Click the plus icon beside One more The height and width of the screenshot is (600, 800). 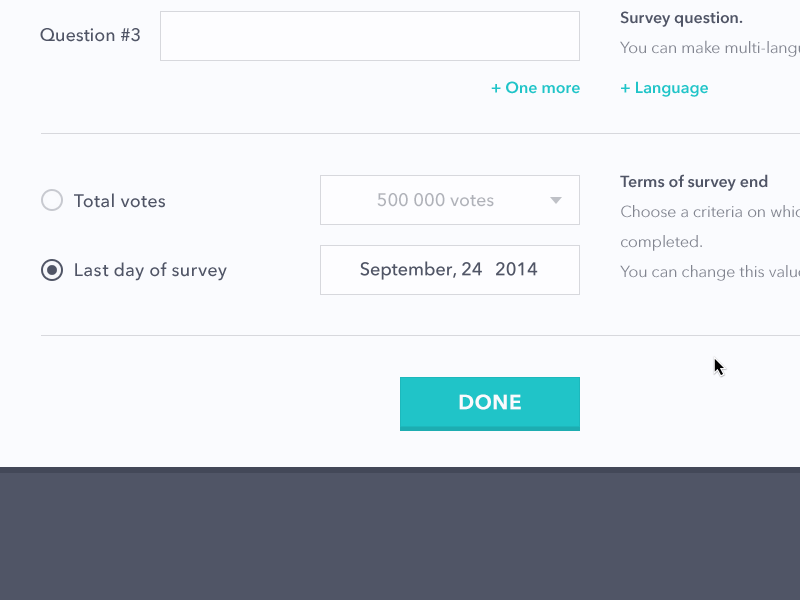[496, 88]
